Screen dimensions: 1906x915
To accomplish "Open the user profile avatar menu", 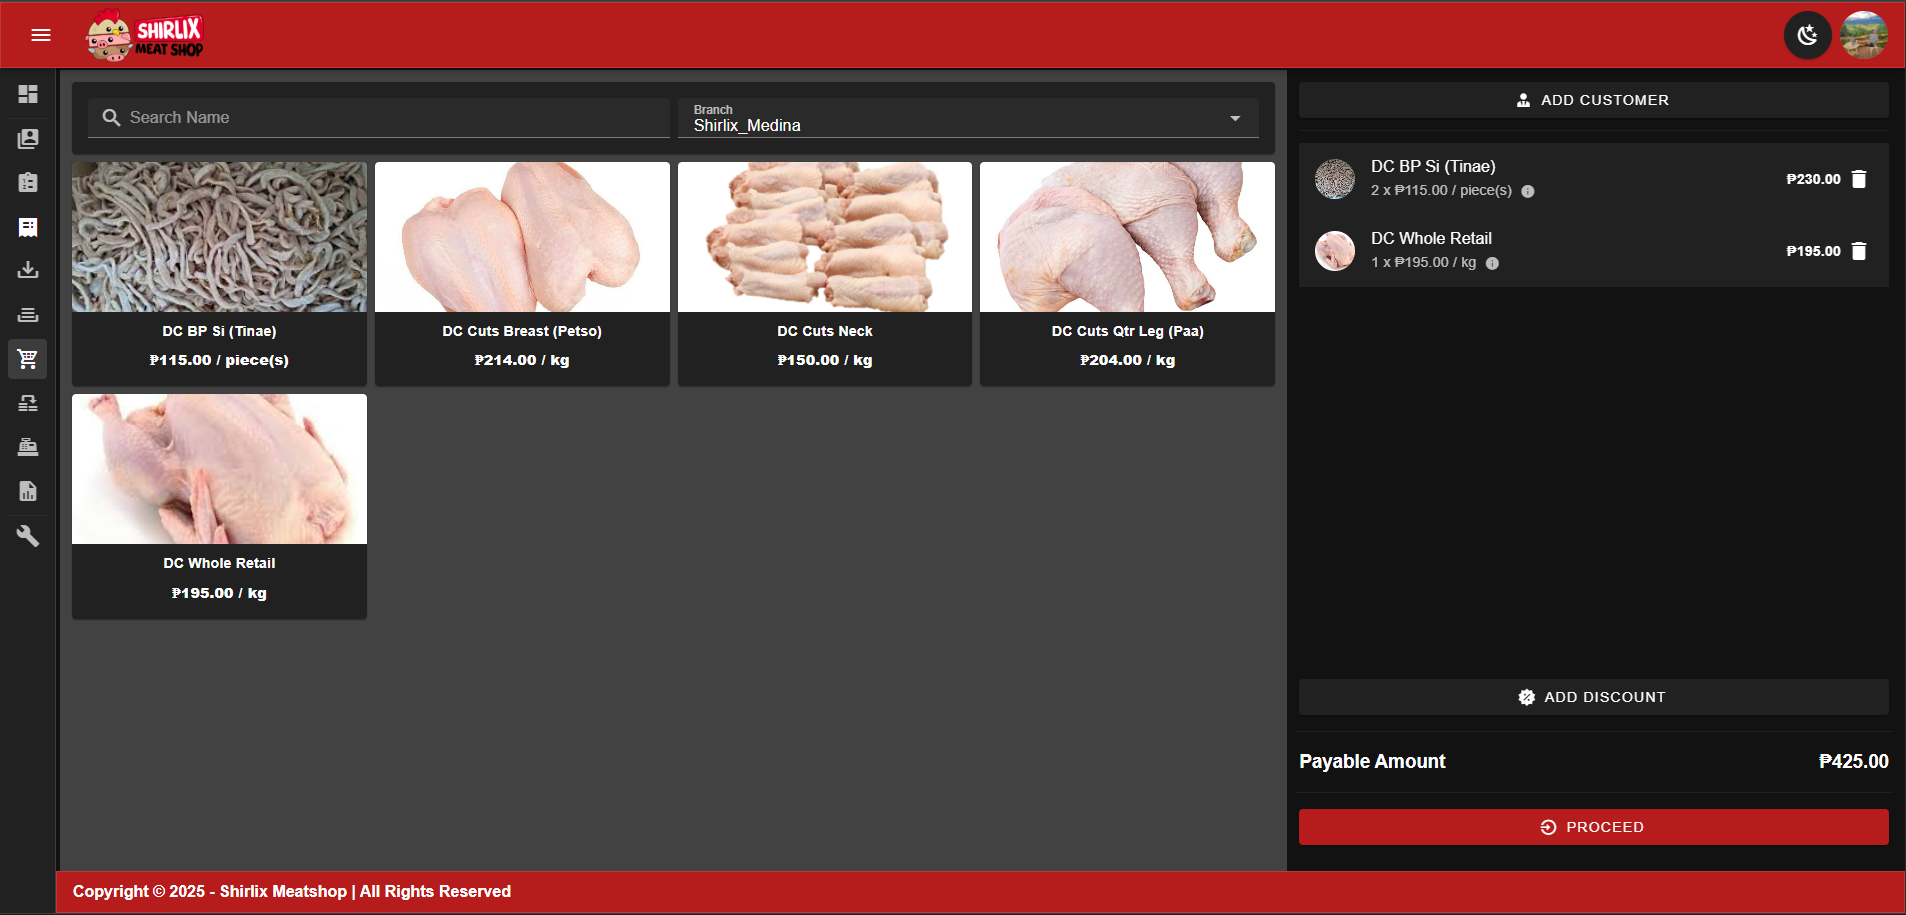I will [1863, 36].
